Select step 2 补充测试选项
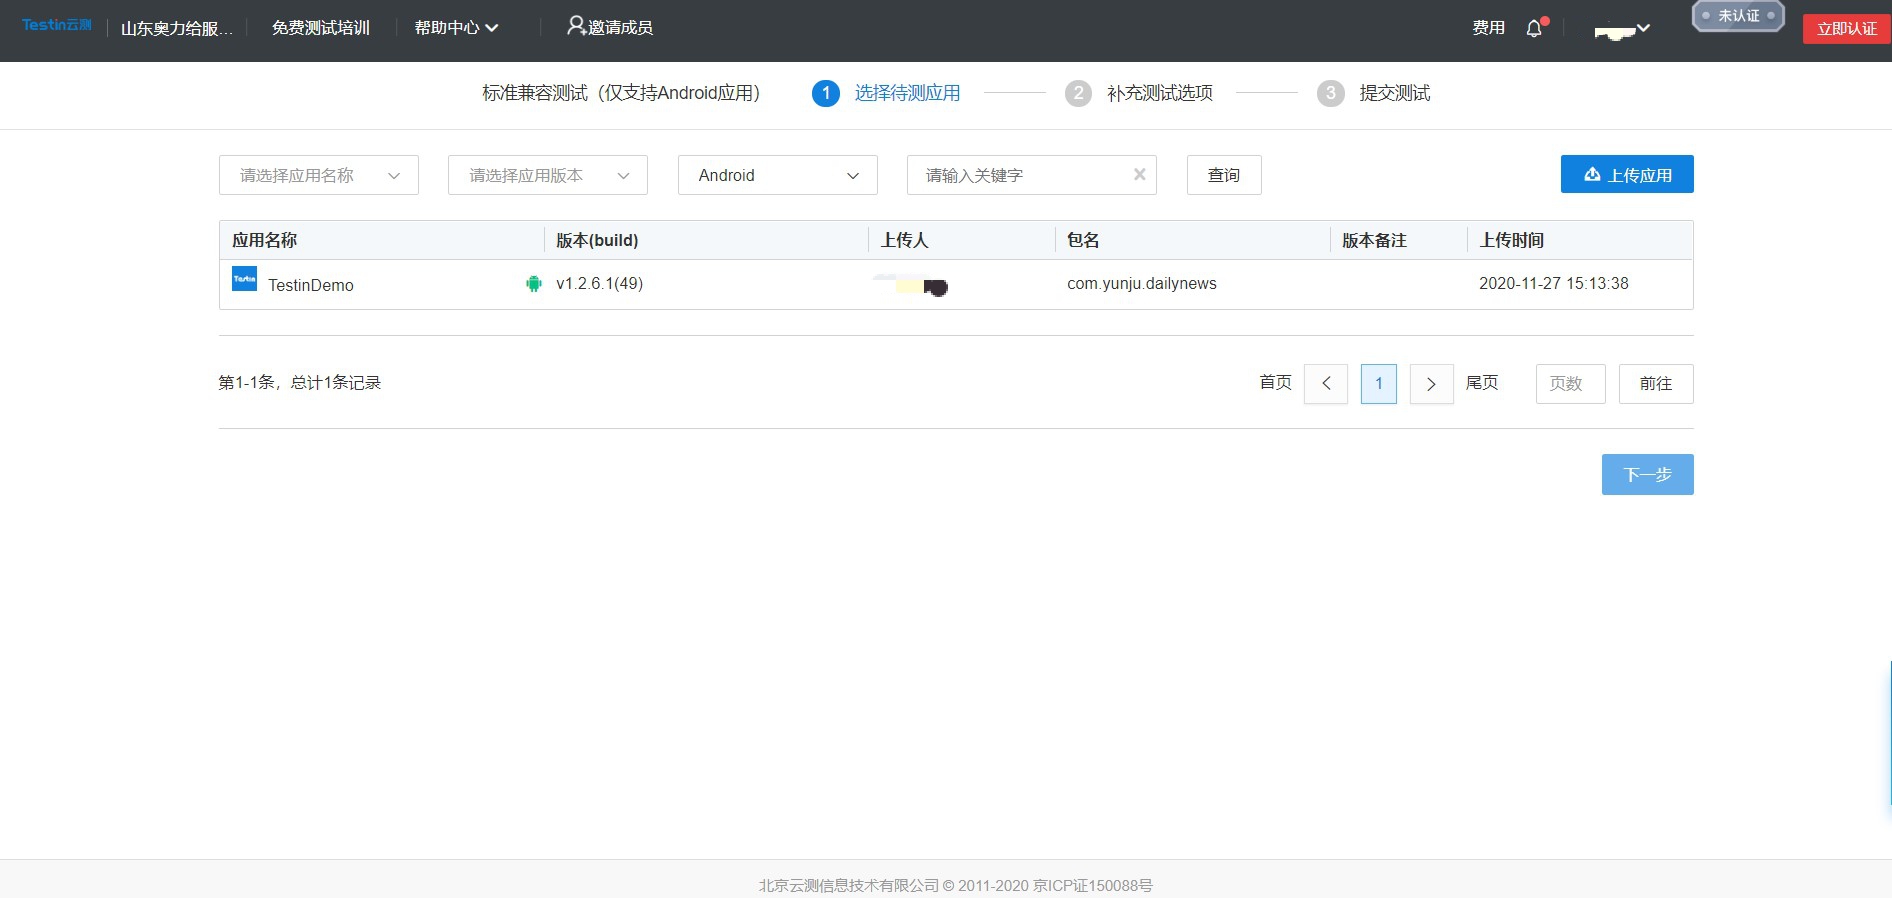1892x898 pixels. pos(1139,93)
